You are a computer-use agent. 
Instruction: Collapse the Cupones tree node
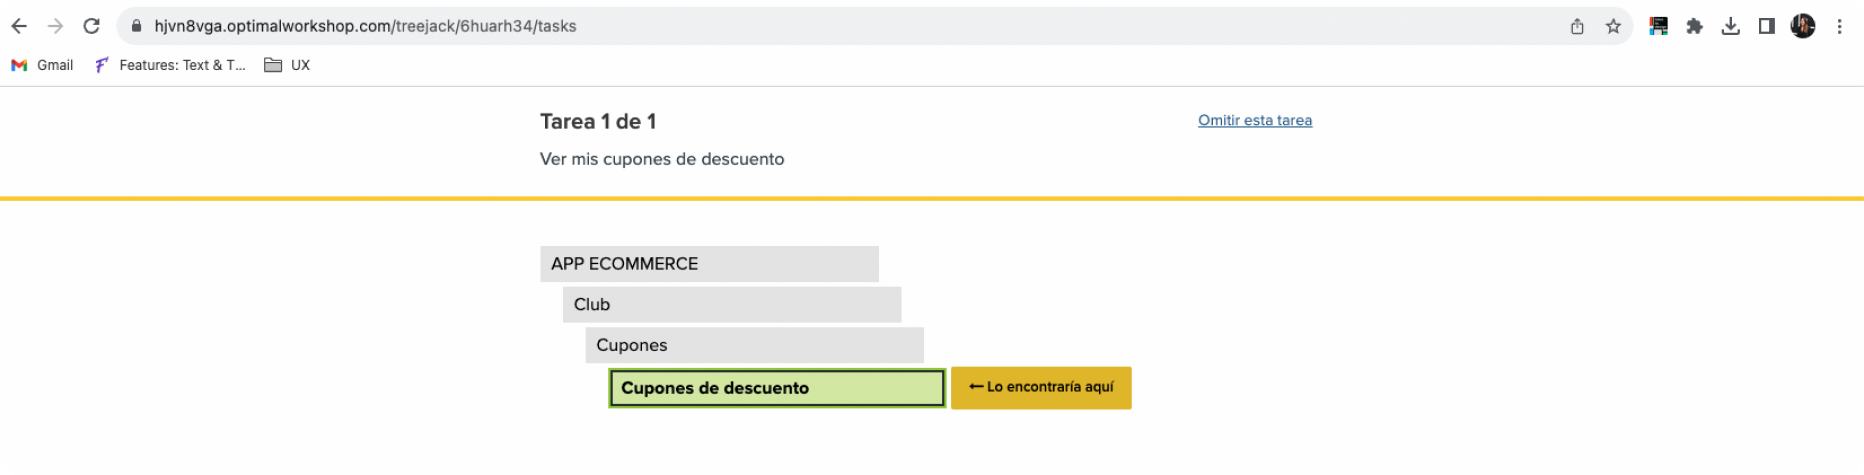(754, 345)
